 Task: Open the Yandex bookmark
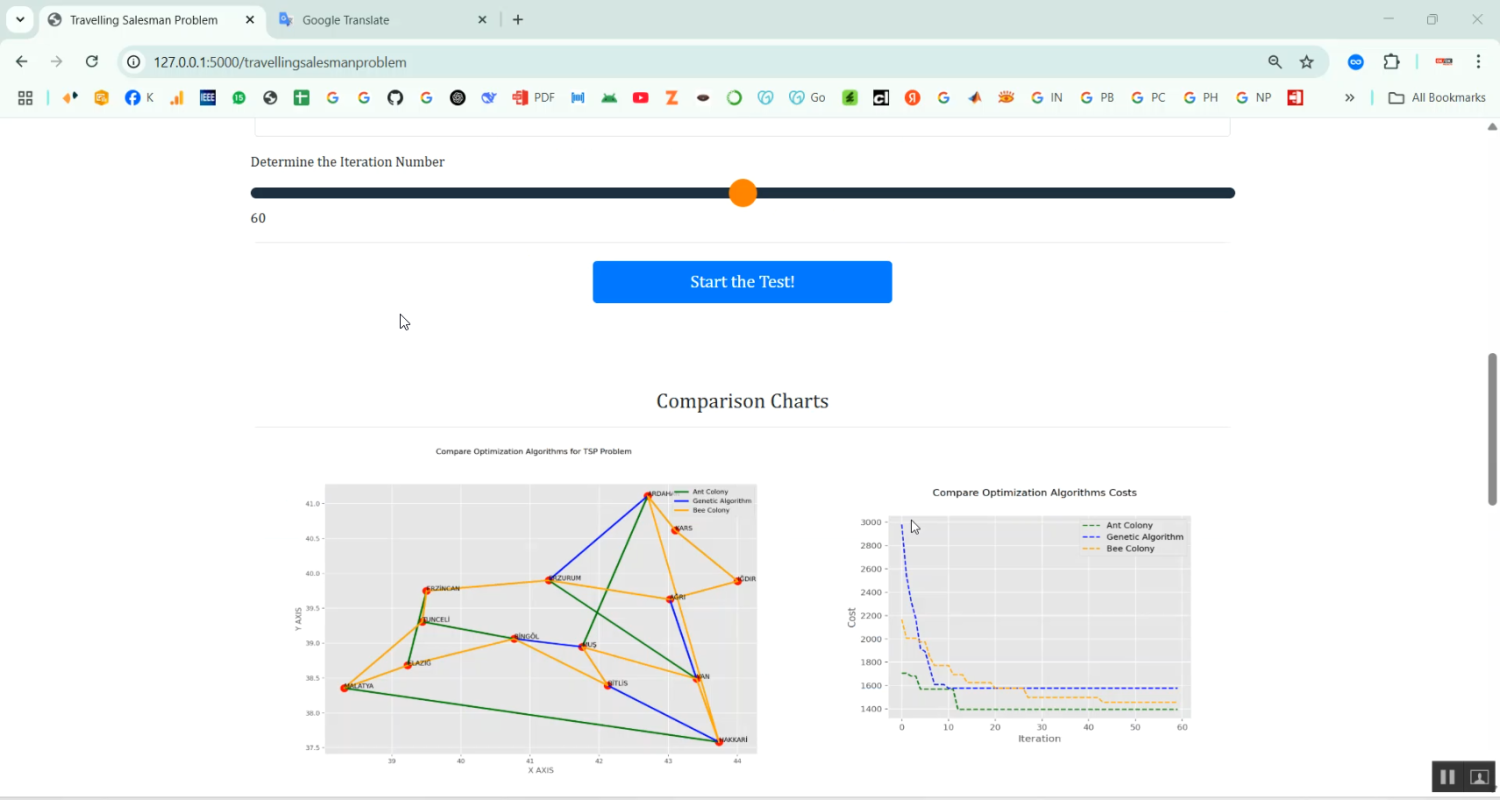click(912, 98)
